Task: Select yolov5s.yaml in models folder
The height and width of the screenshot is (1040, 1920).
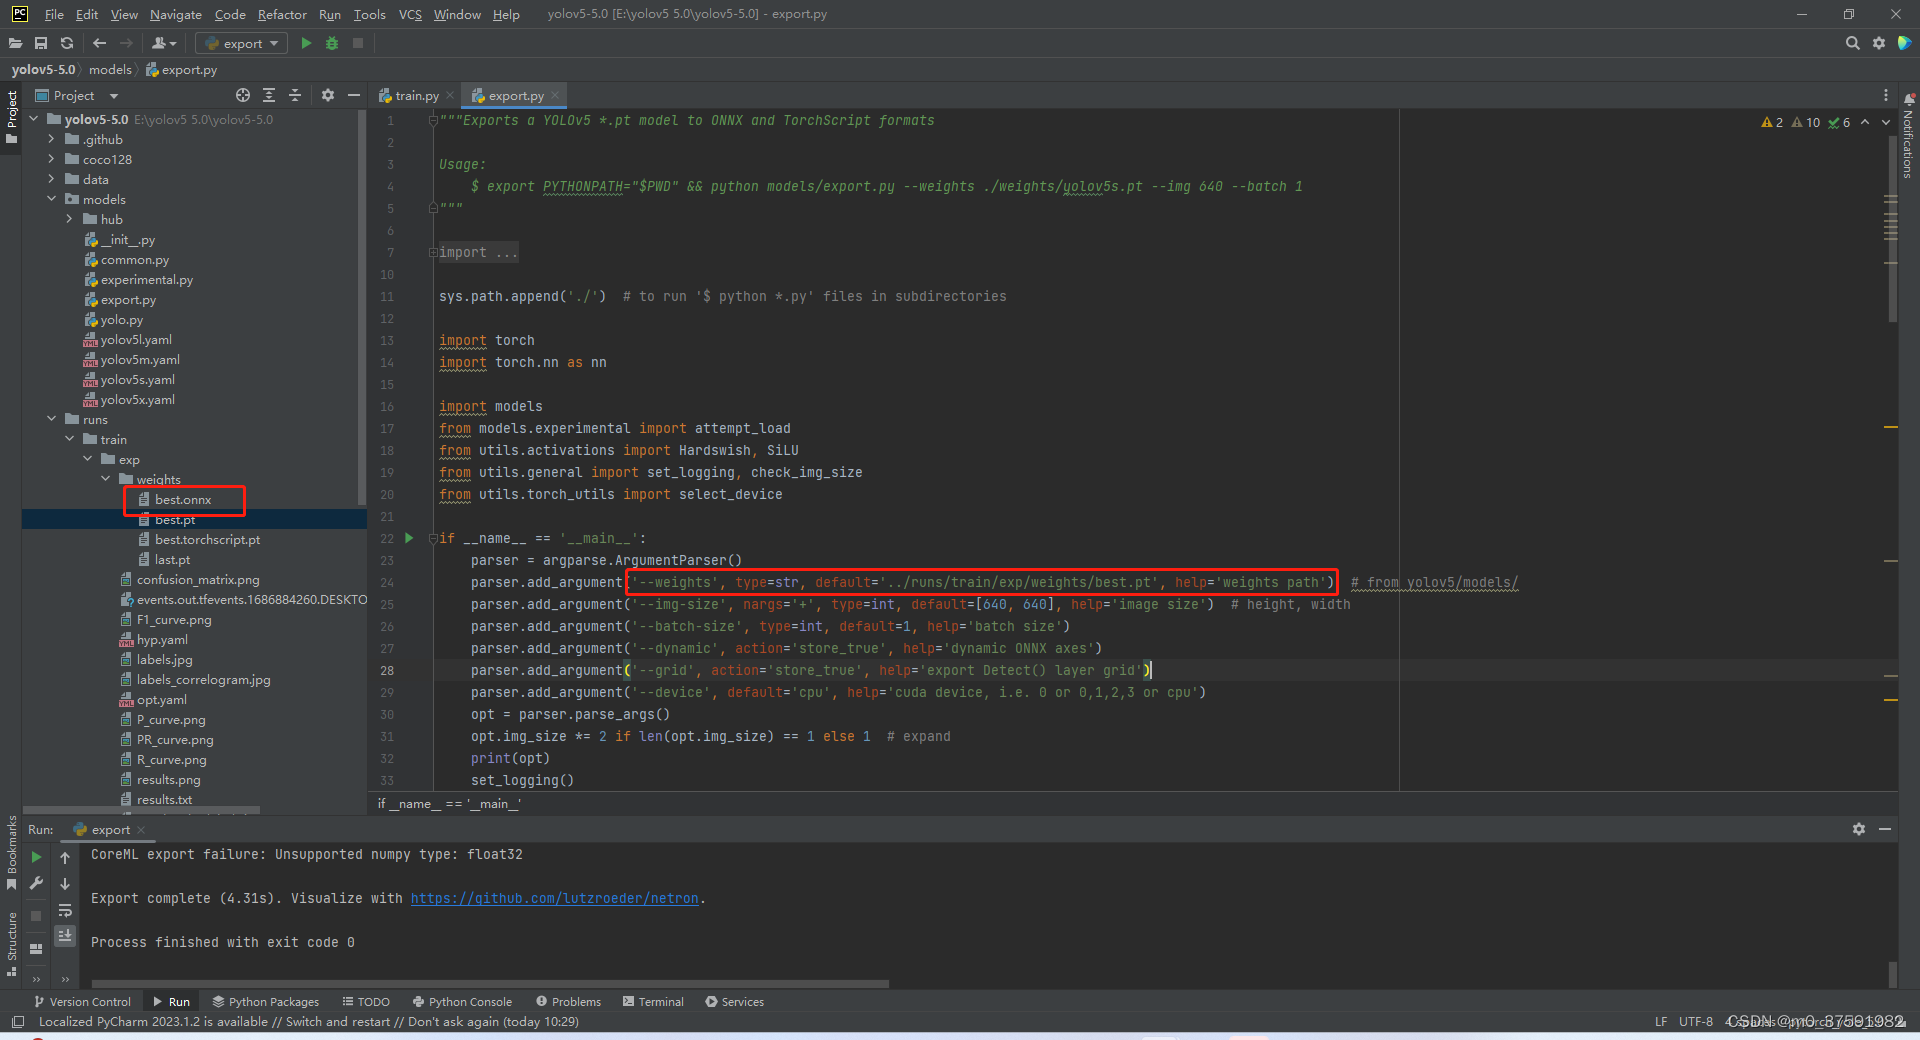Action: tap(138, 379)
